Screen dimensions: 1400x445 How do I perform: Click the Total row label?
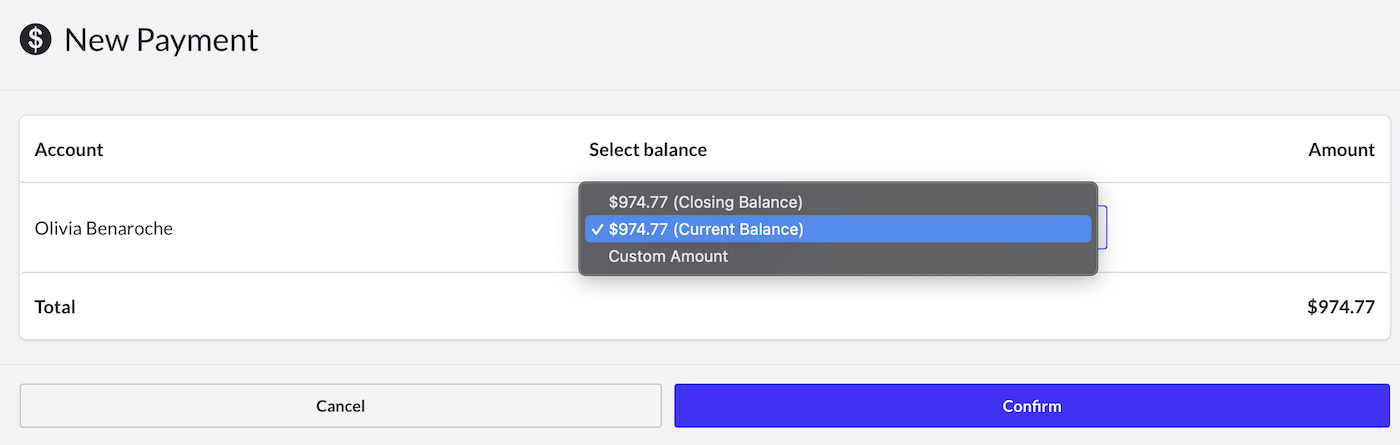click(55, 307)
